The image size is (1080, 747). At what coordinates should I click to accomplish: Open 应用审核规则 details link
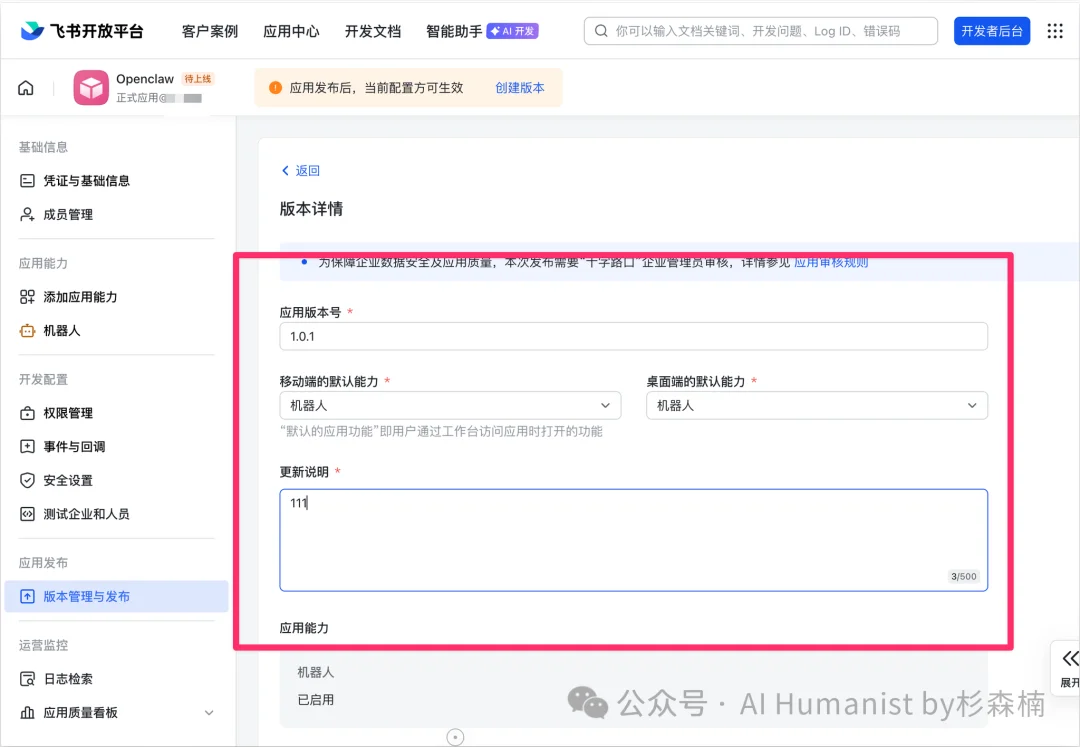[833, 261]
